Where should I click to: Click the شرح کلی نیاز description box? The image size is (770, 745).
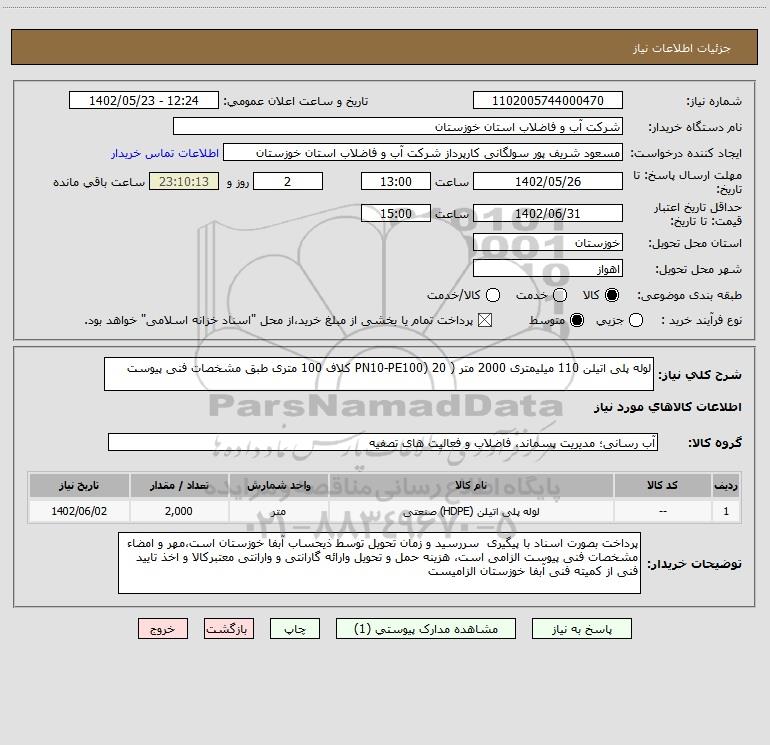pyautogui.click(x=379, y=374)
